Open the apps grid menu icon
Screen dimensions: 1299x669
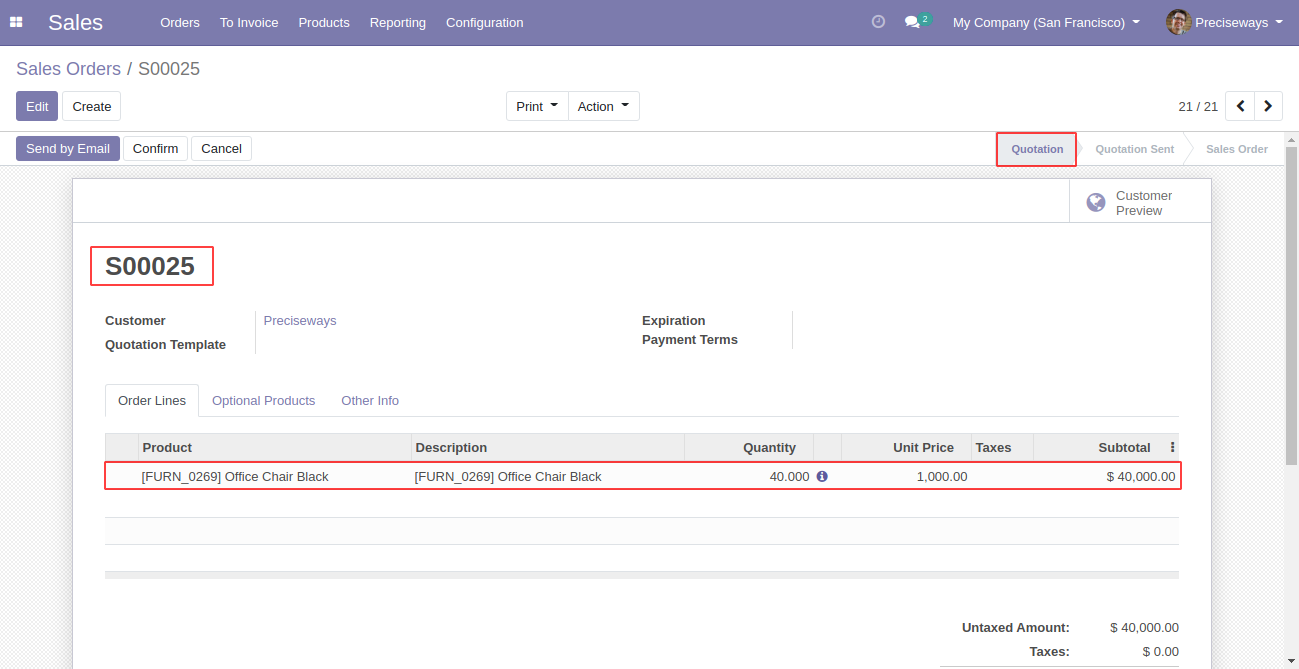click(x=16, y=22)
